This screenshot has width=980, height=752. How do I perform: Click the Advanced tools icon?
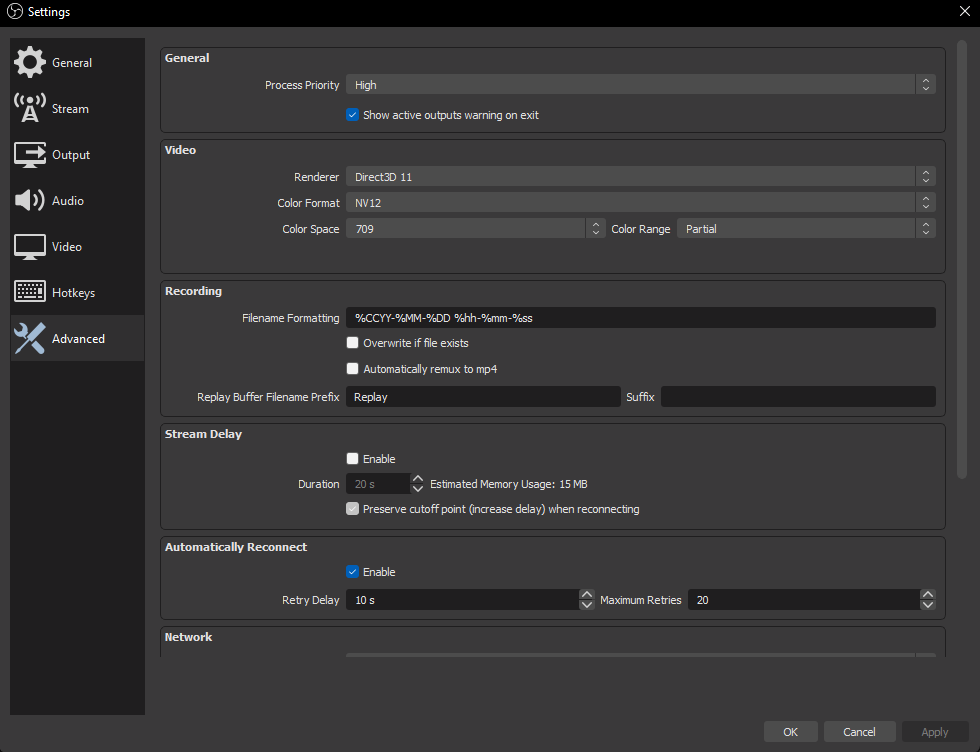click(29, 338)
